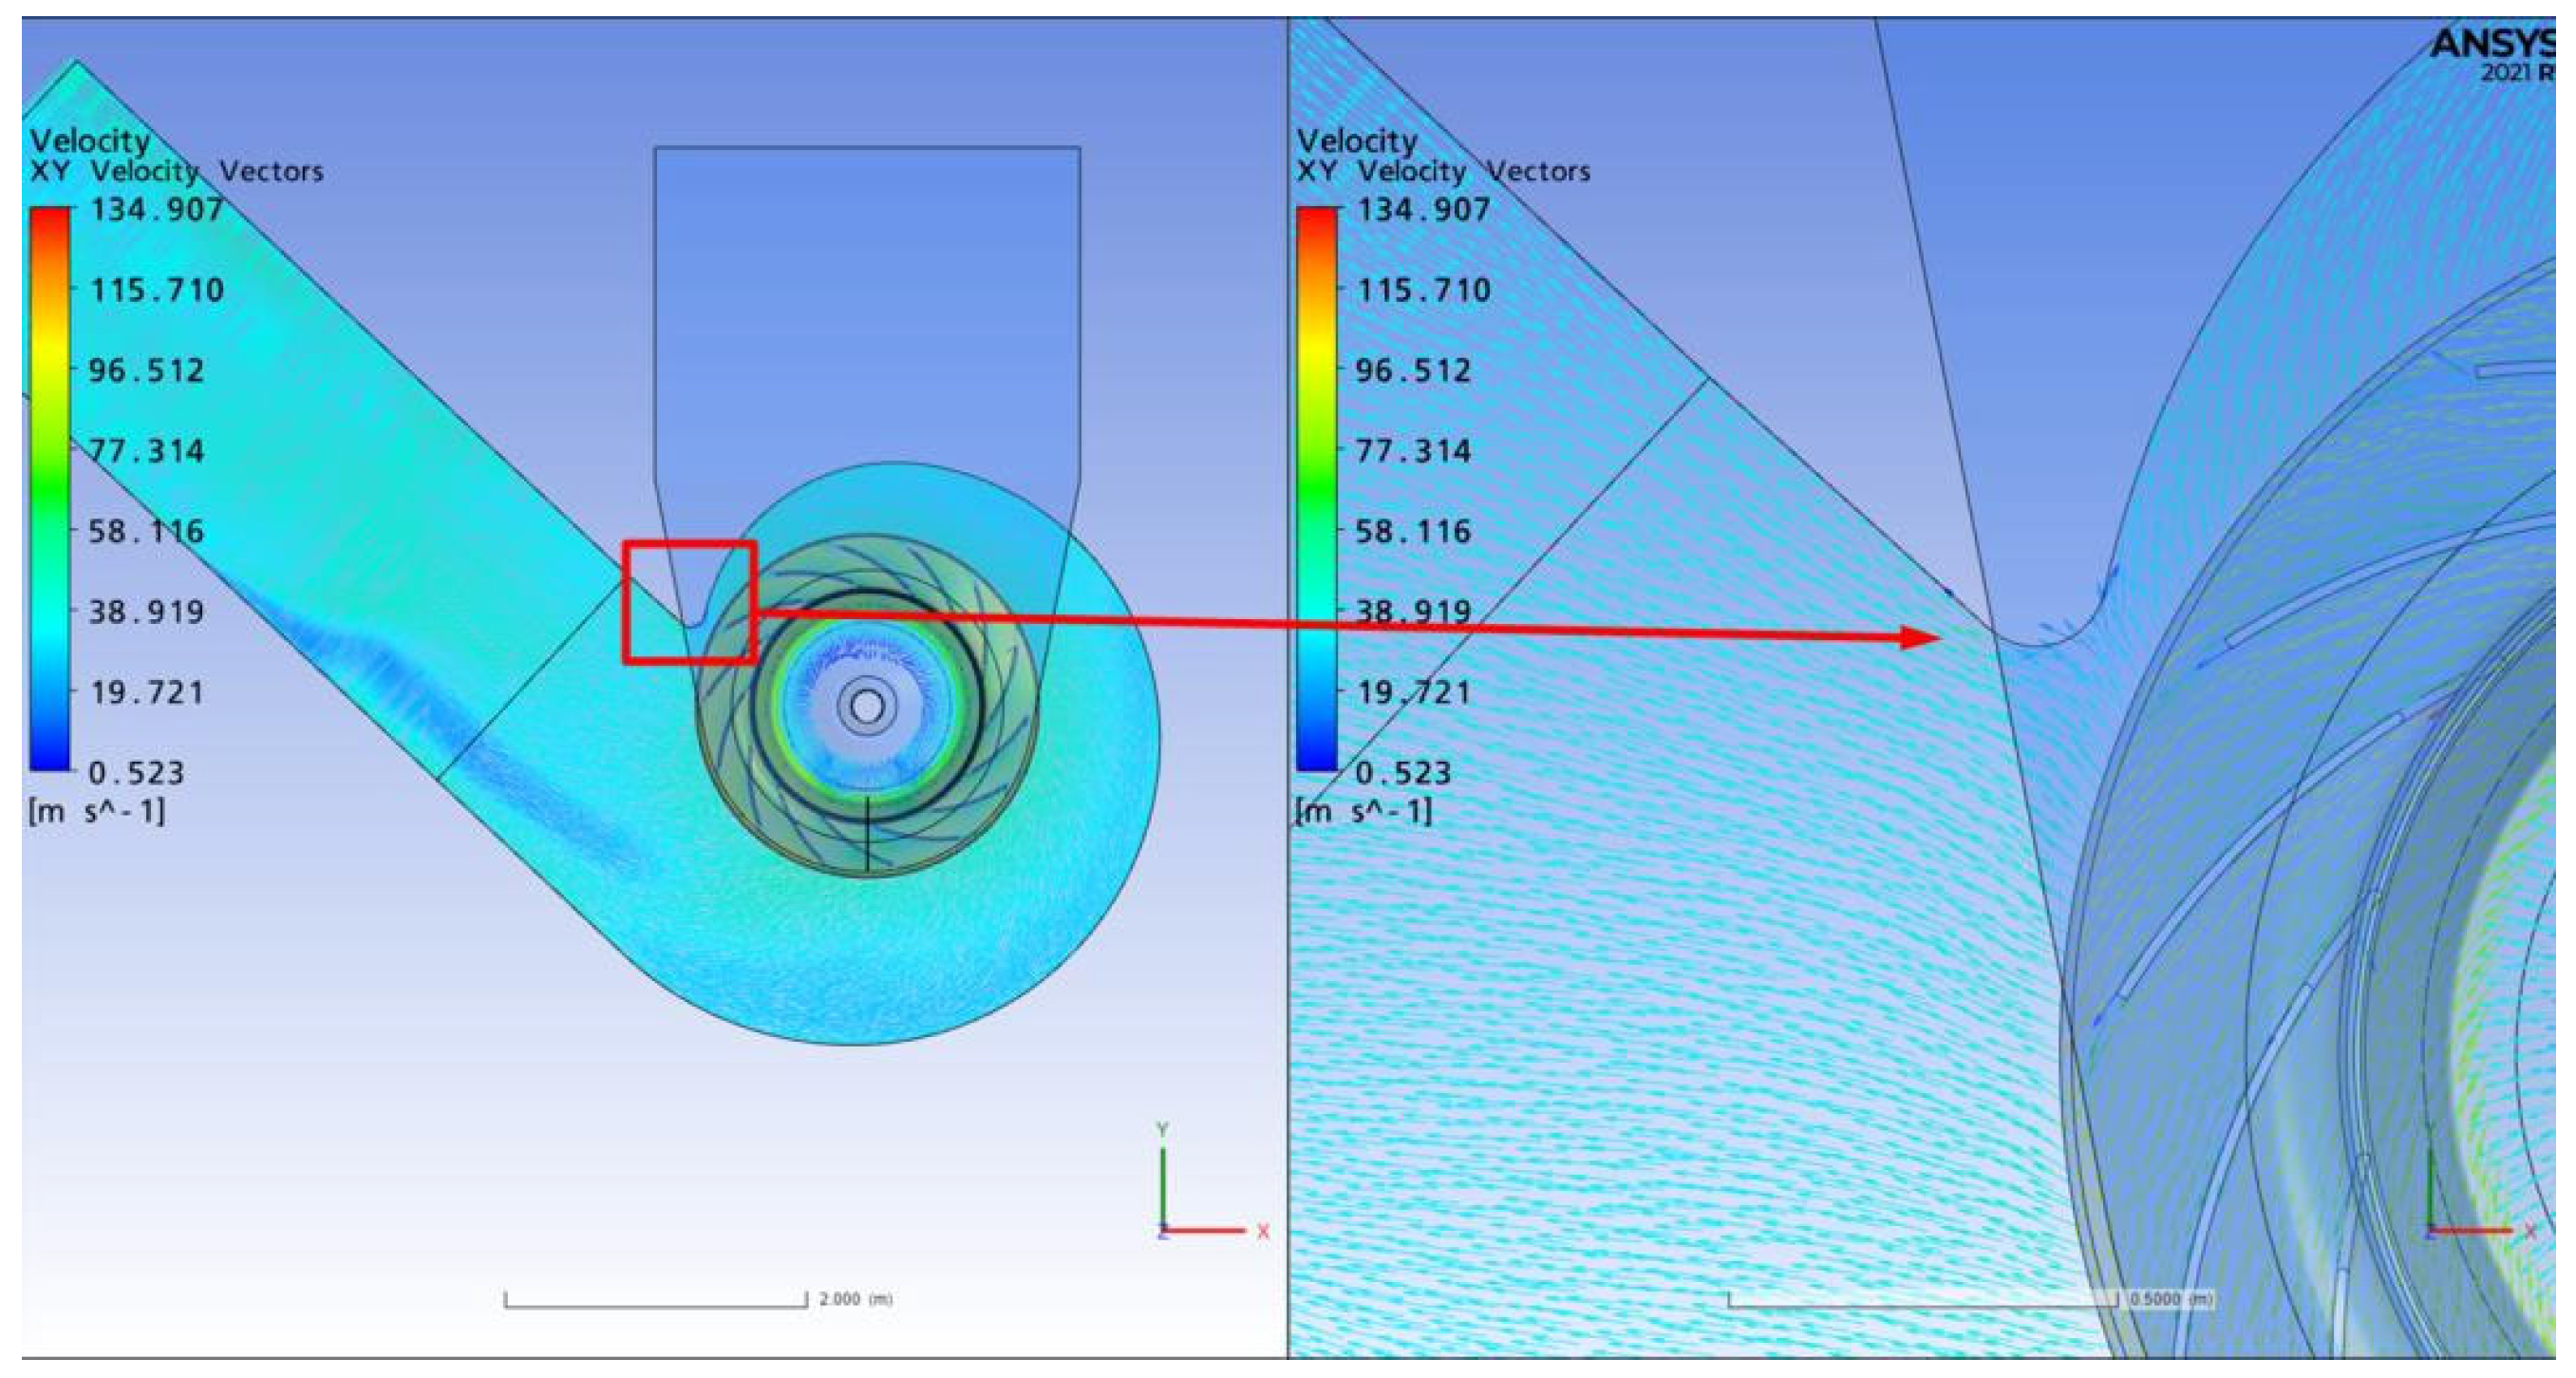Select the left 'Velocity' legend title
This screenshot has width=2576, height=1378.
point(90,140)
